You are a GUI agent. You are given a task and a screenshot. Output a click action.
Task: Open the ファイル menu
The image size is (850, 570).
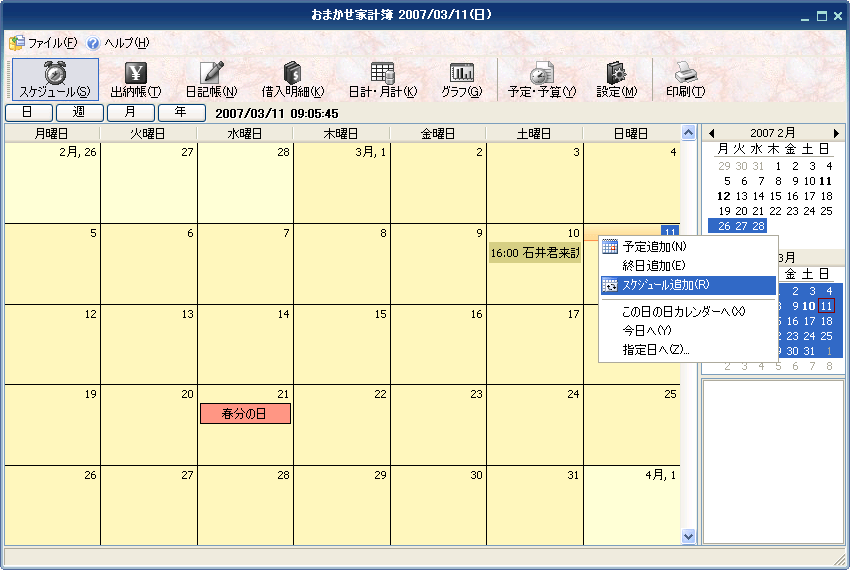(43, 43)
